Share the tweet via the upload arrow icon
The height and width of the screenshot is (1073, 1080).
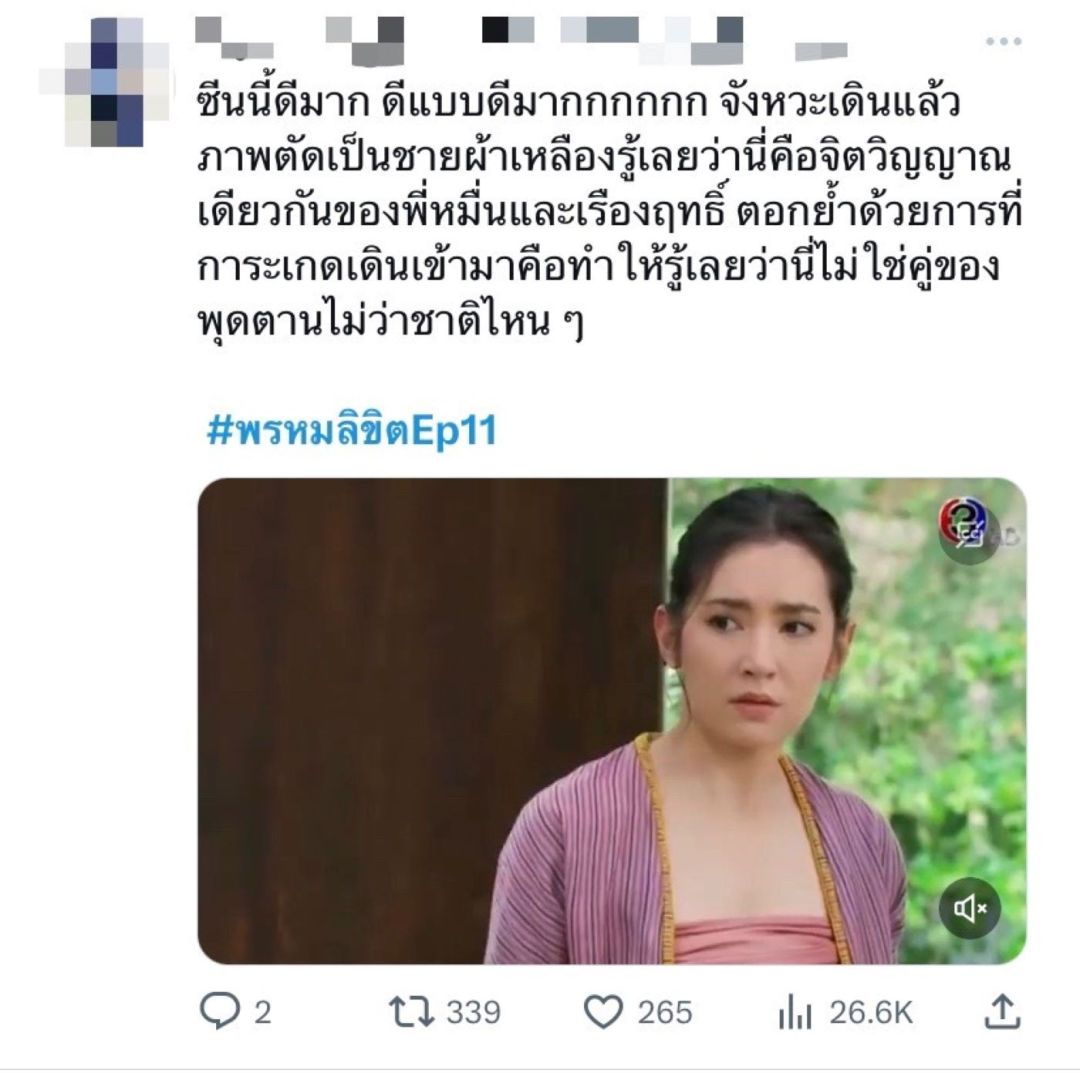1001,1013
